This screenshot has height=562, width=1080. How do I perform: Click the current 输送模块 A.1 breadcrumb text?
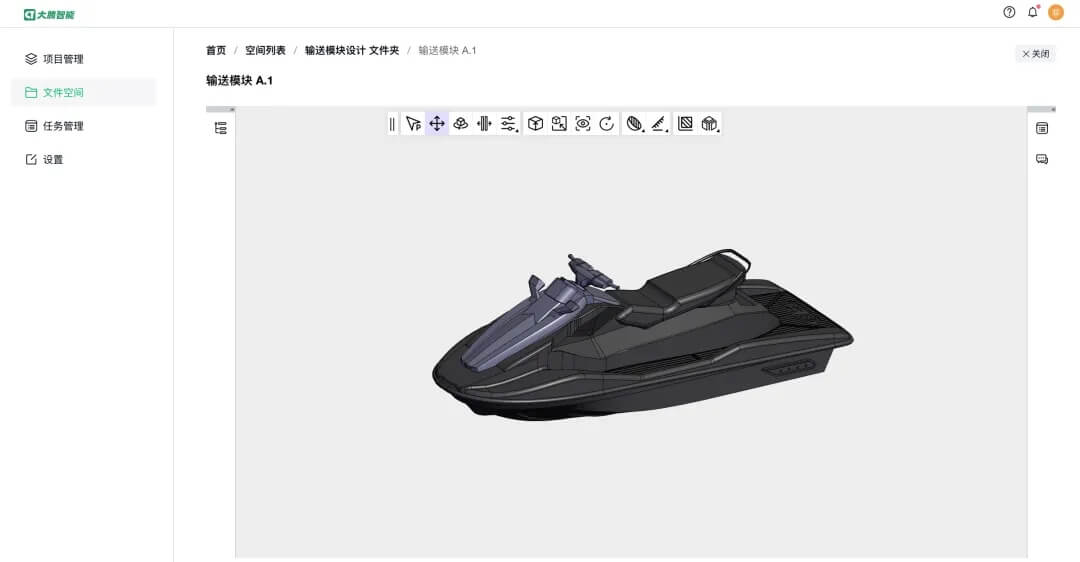[447, 50]
